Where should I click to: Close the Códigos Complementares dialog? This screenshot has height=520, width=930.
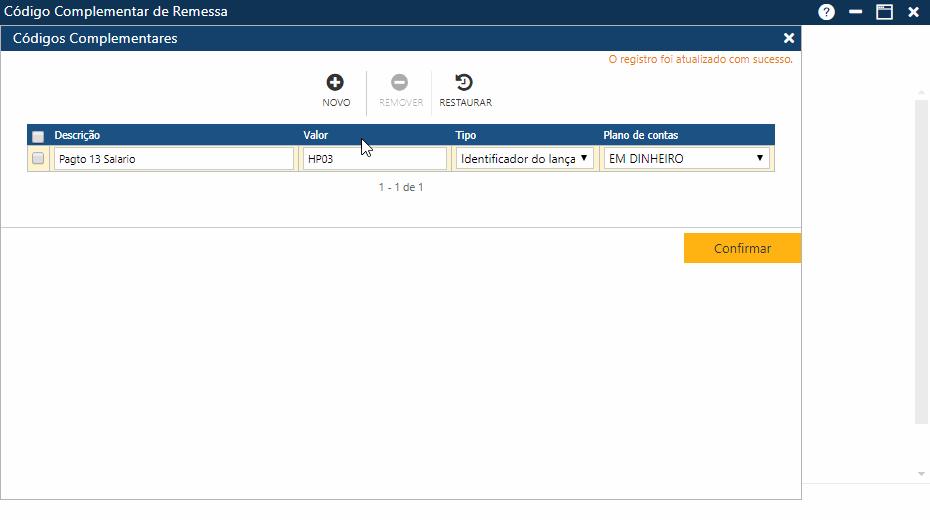[788, 38]
